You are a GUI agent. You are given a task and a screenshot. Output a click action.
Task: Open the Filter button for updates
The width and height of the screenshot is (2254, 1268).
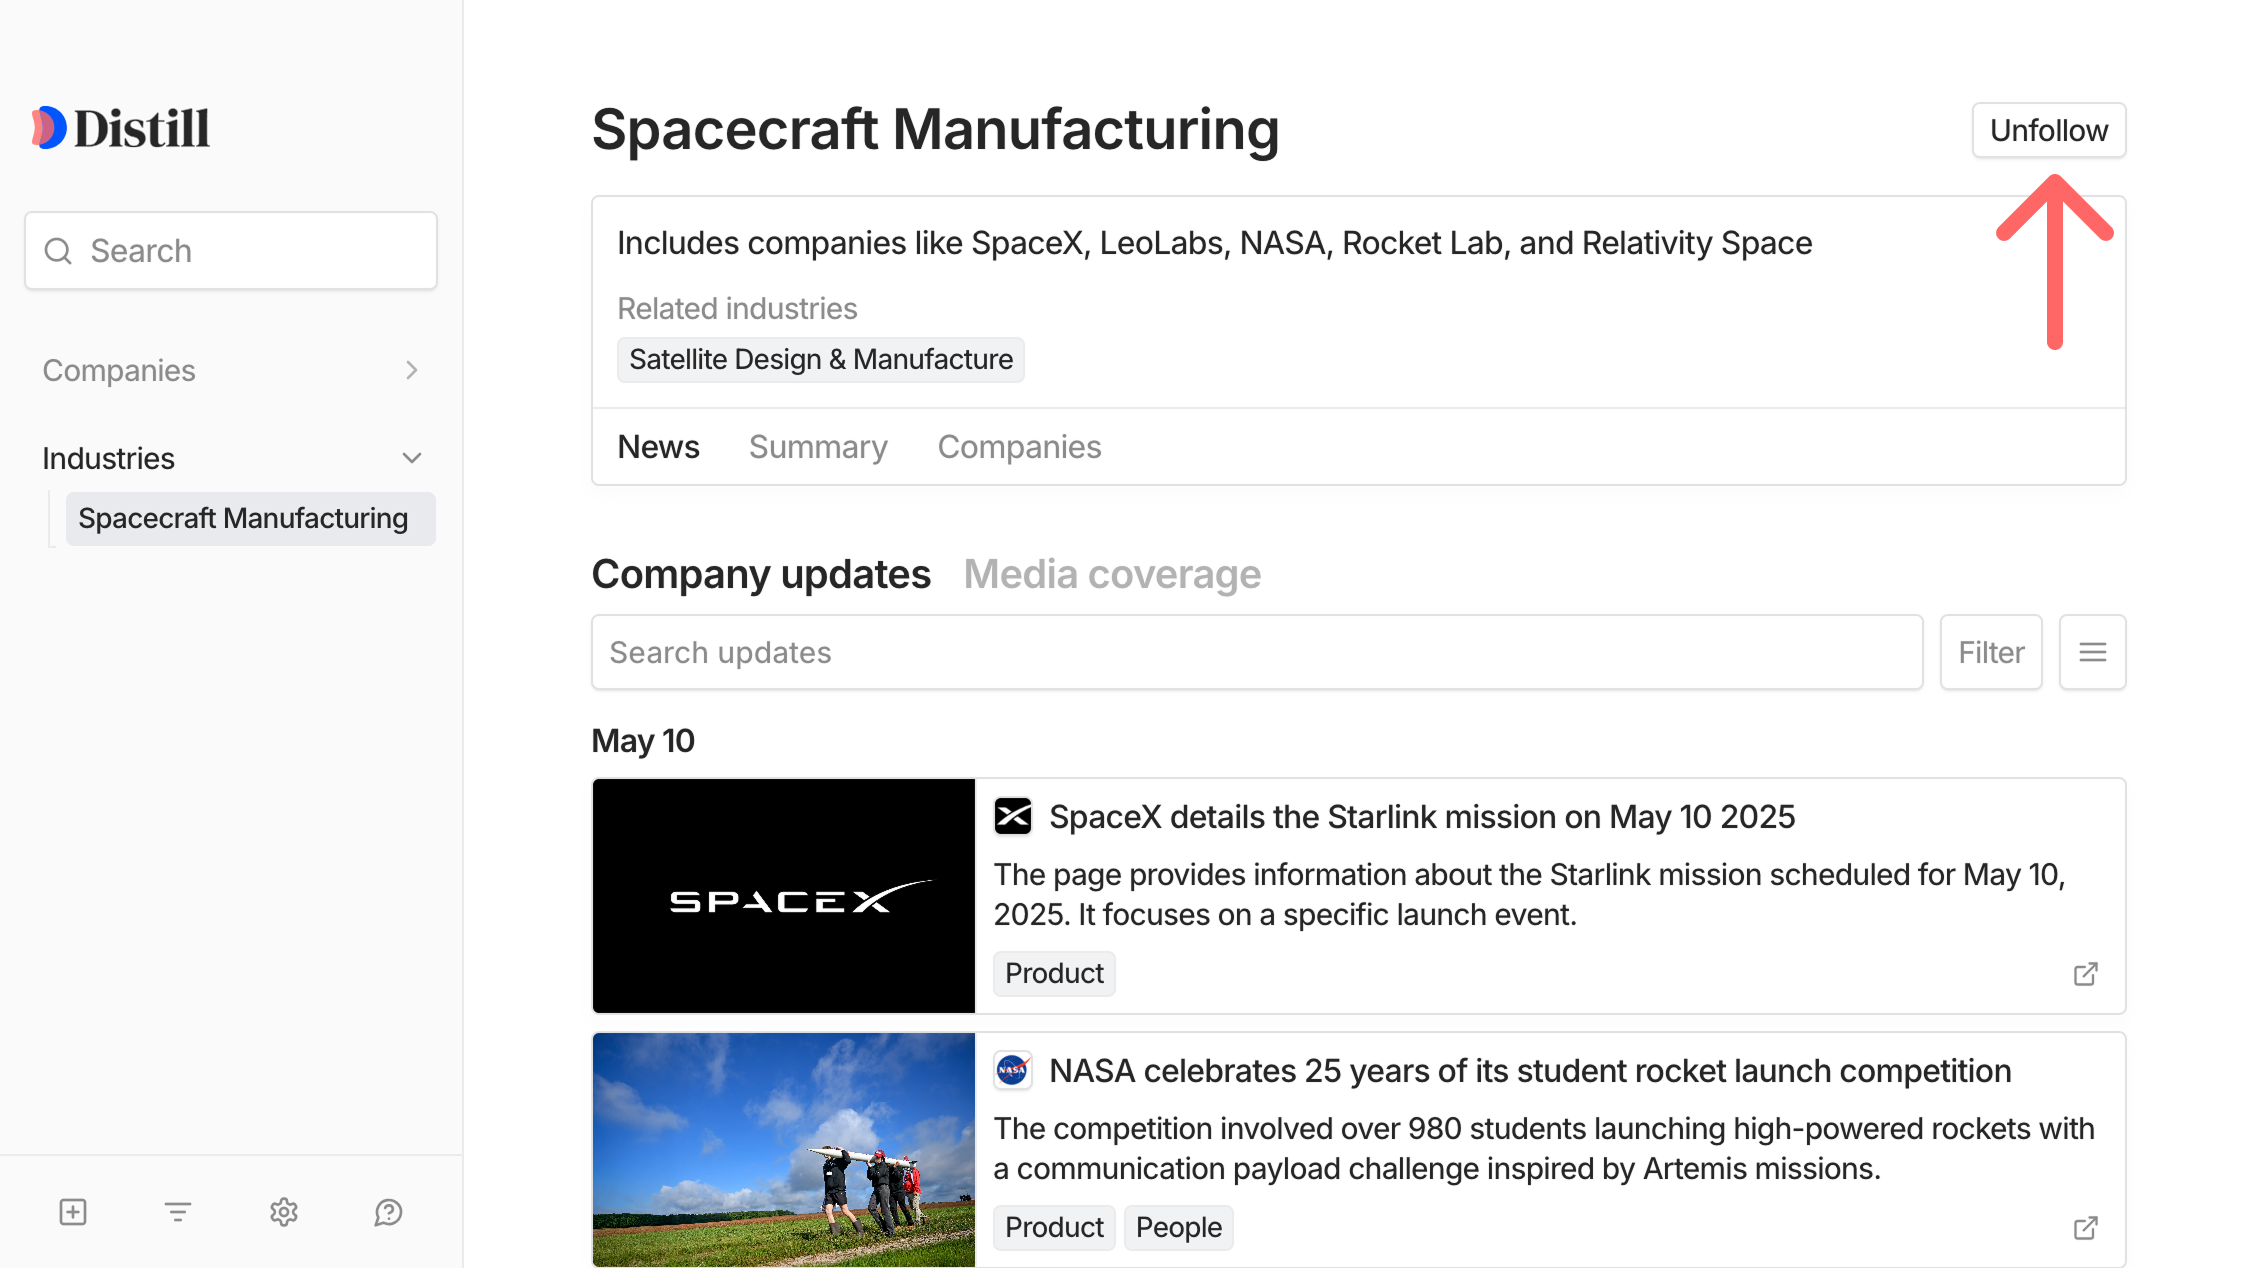[x=1990, y=652]
